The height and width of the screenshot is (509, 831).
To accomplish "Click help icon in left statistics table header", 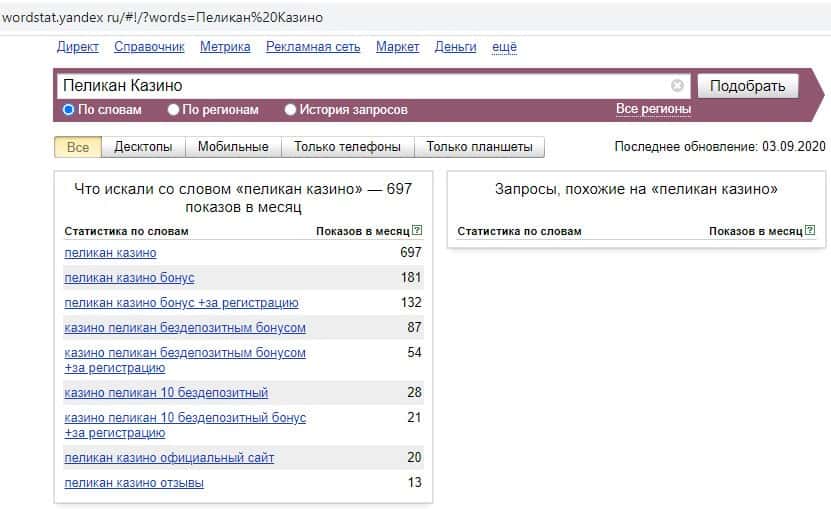I will 417,231.
